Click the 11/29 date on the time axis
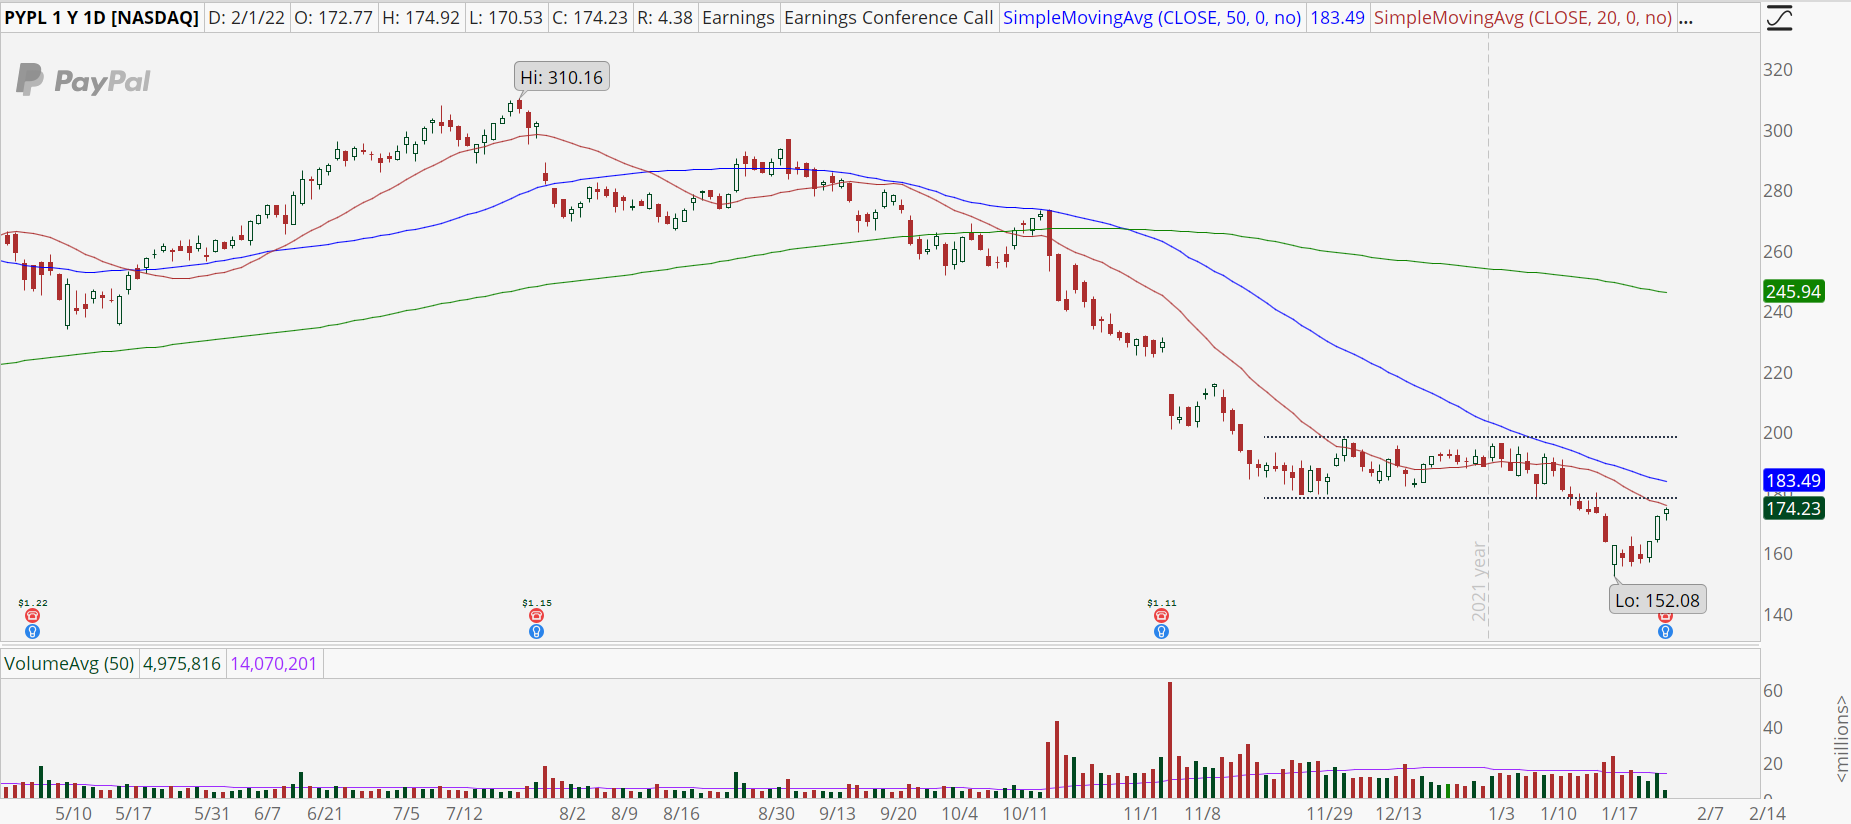 [x=1329, y=813]
